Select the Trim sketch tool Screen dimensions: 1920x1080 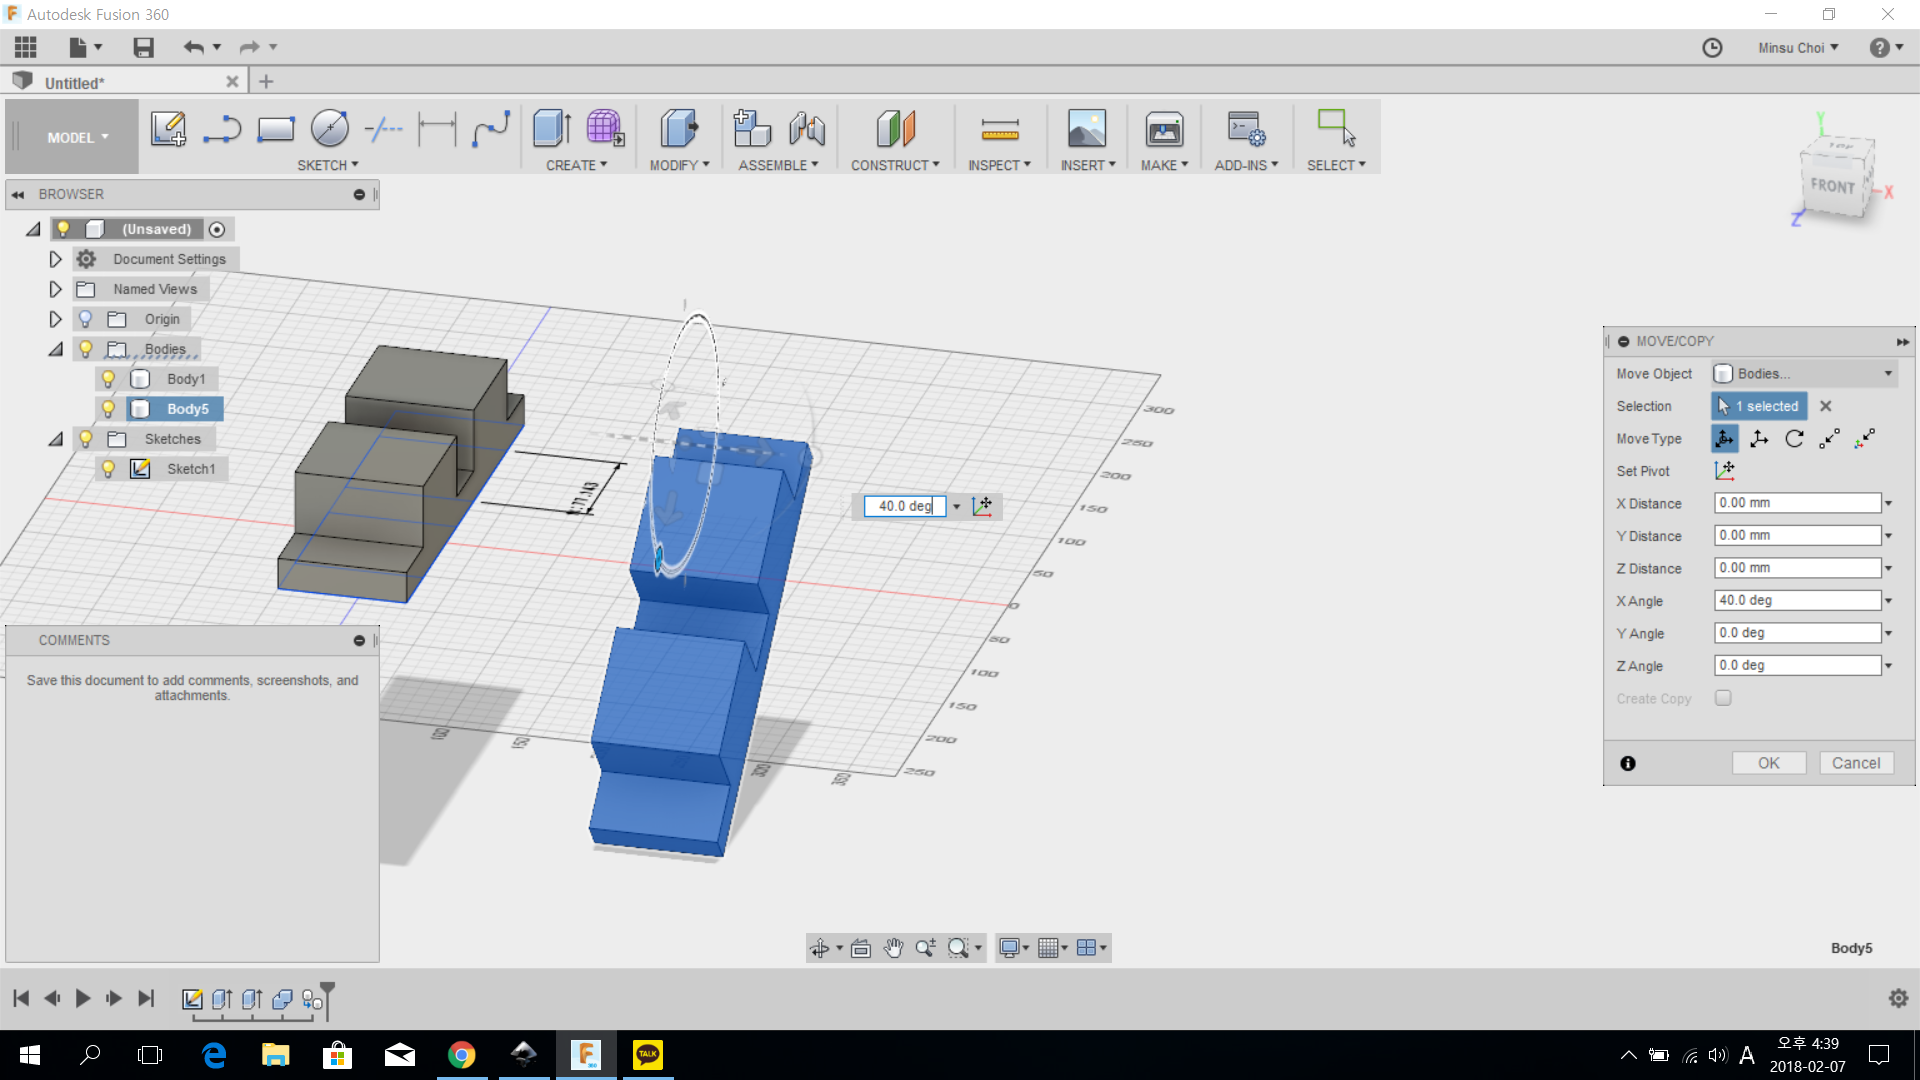point(384,129)
